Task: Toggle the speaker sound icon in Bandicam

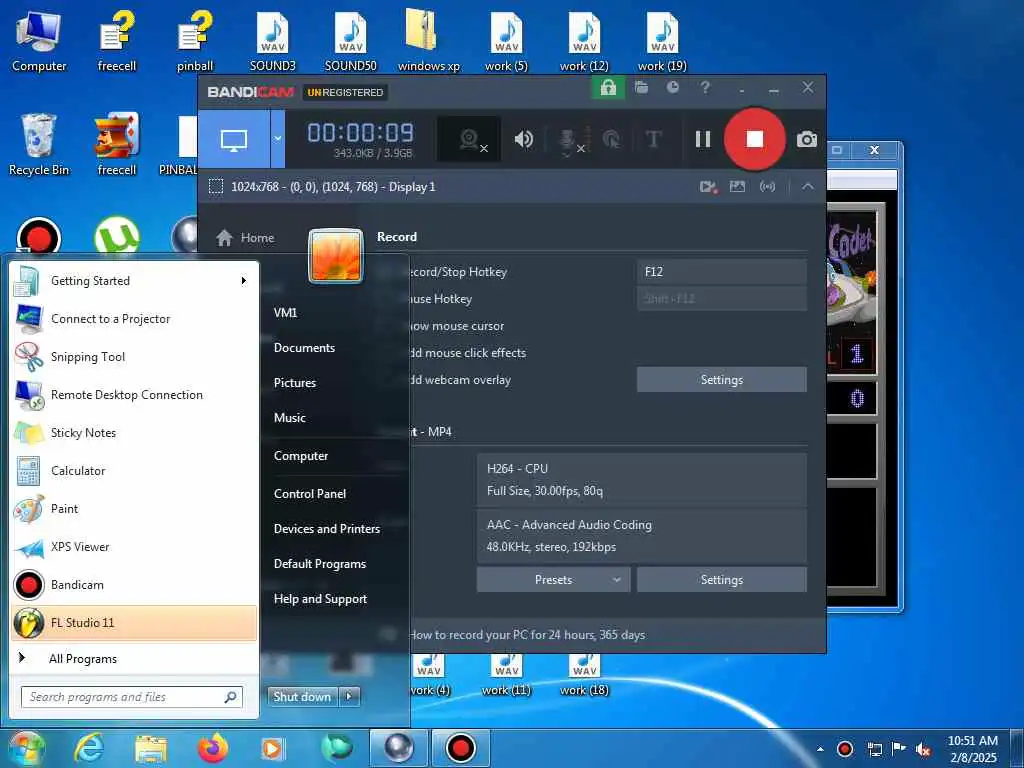Action: tap(523, 139)
